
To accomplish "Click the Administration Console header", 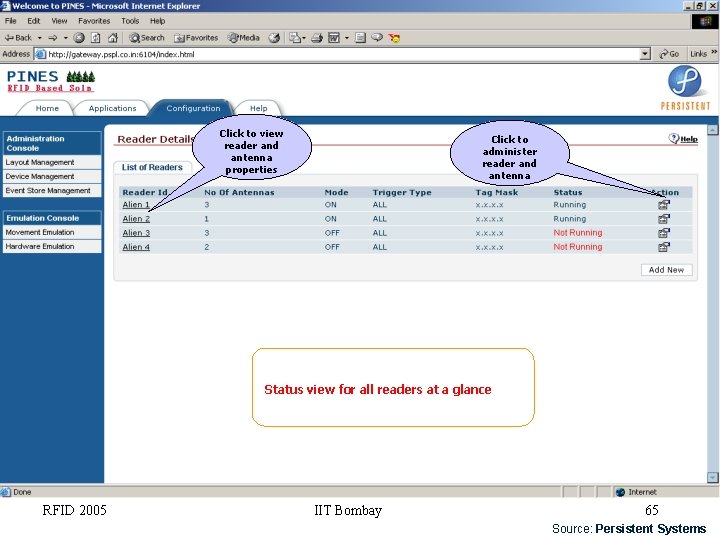I will click(51, 143).
